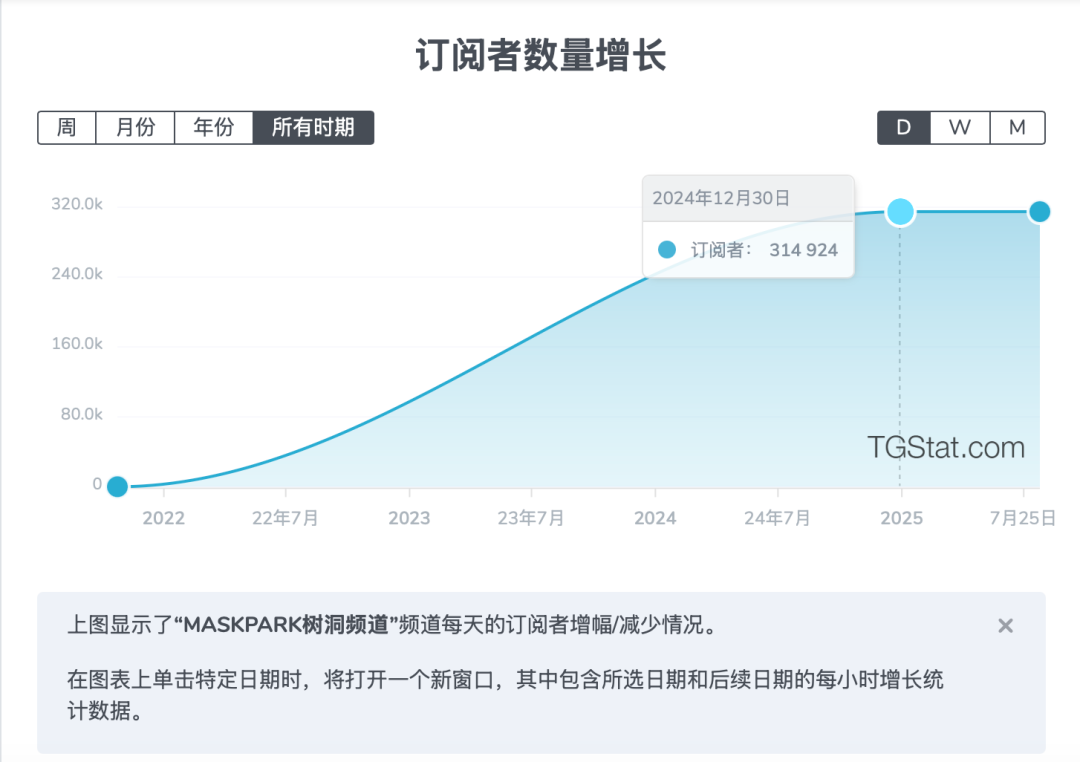Image resolution: width=1080 pixels, height=762 pixels.
Task: Click the 22年7月 x-axis label
Action: tap(285, 518)
